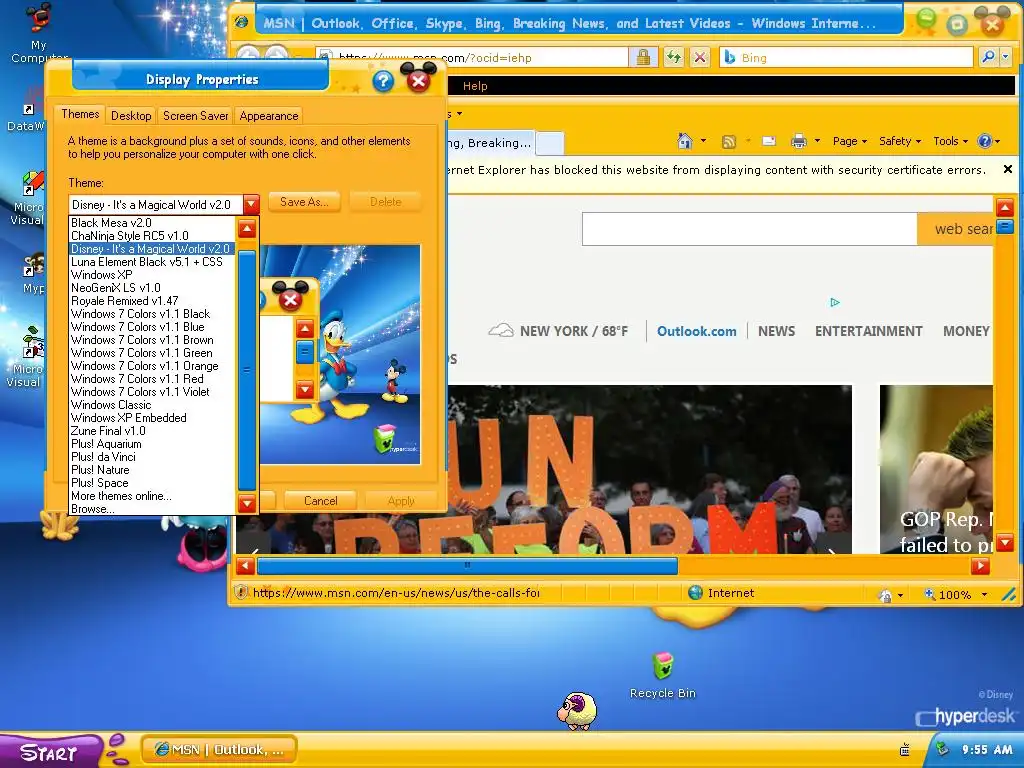This screenshot has width=1024, height=768.
Task: Expand the Print button dropdown arrow
Action: 817,140
